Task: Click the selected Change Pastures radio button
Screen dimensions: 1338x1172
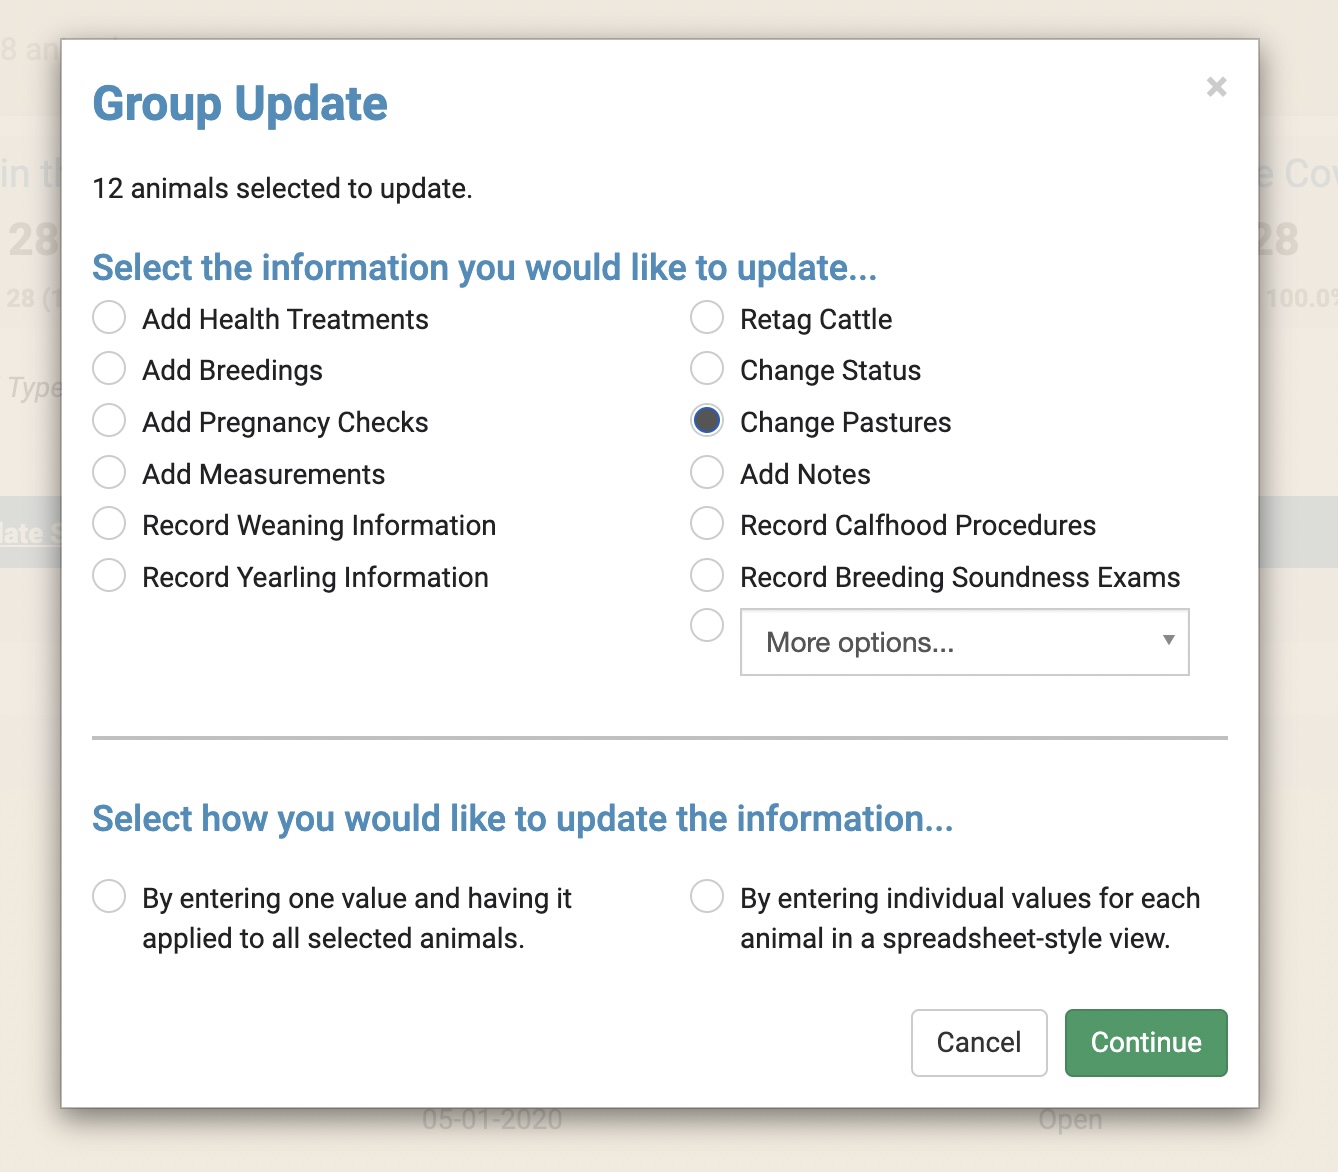Action: [x=707, y=421]
